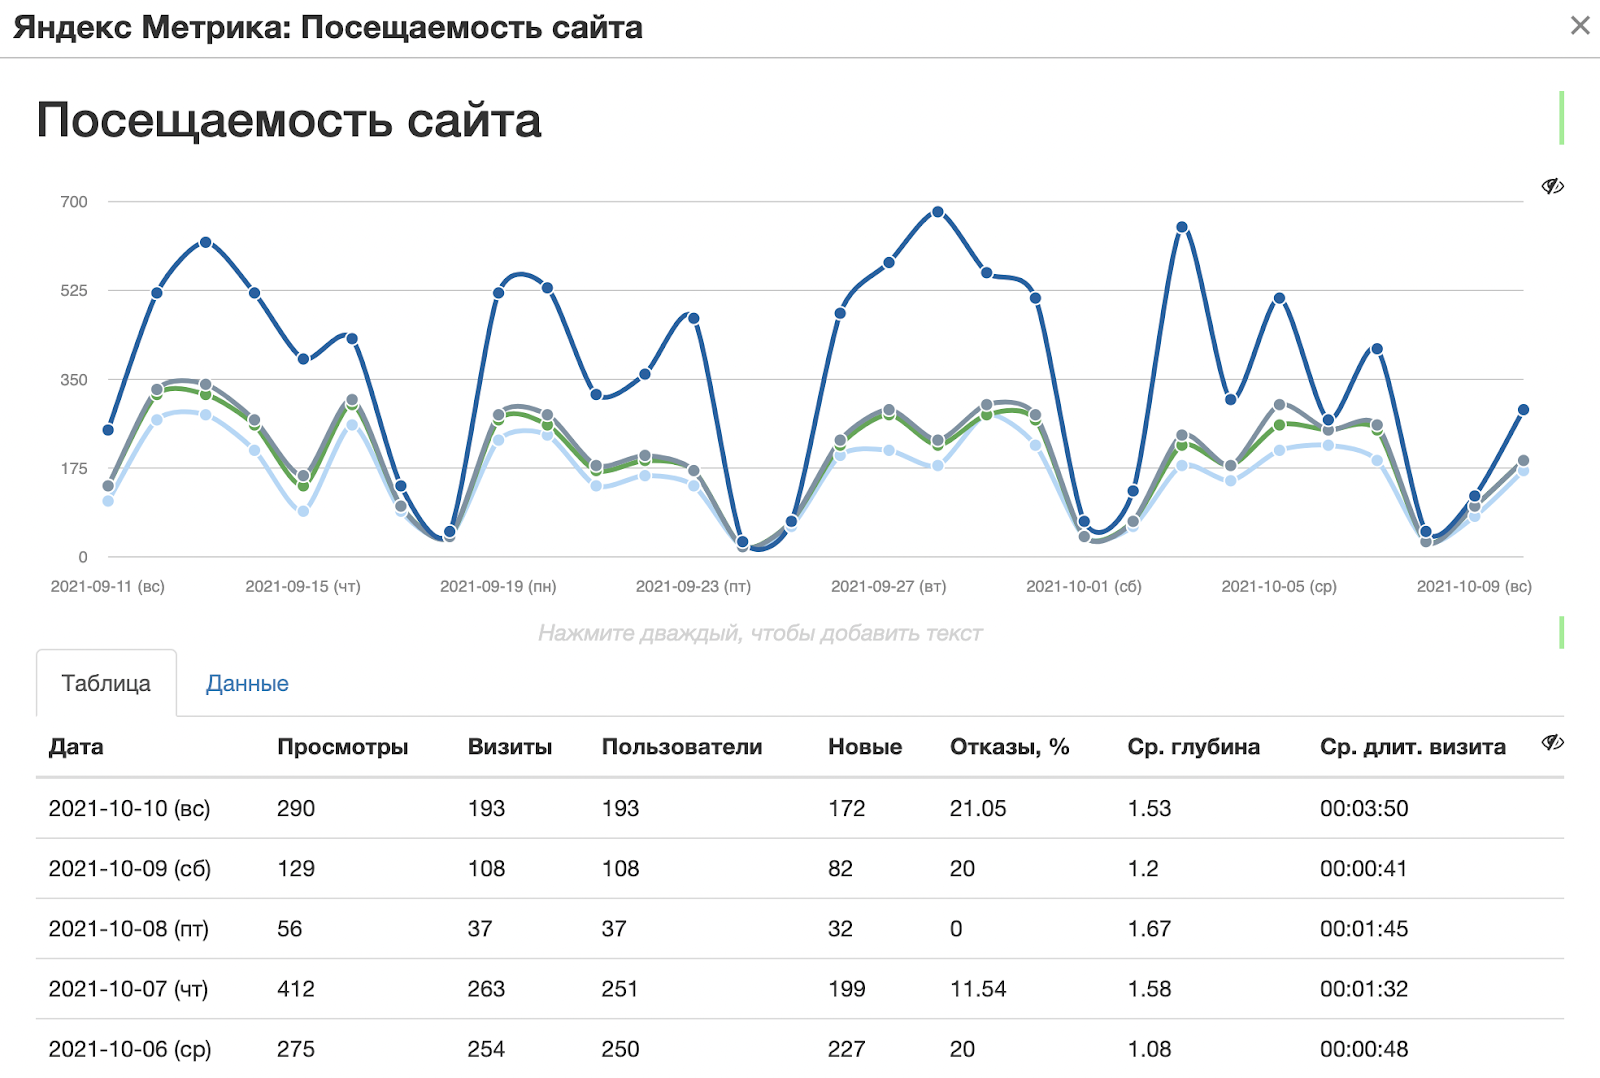Image resolution: width=1600 pixels, height=1078 pixels.
Task: Select the row date 2021-10-07 (чт)
Action: click(x=129, y=989)
